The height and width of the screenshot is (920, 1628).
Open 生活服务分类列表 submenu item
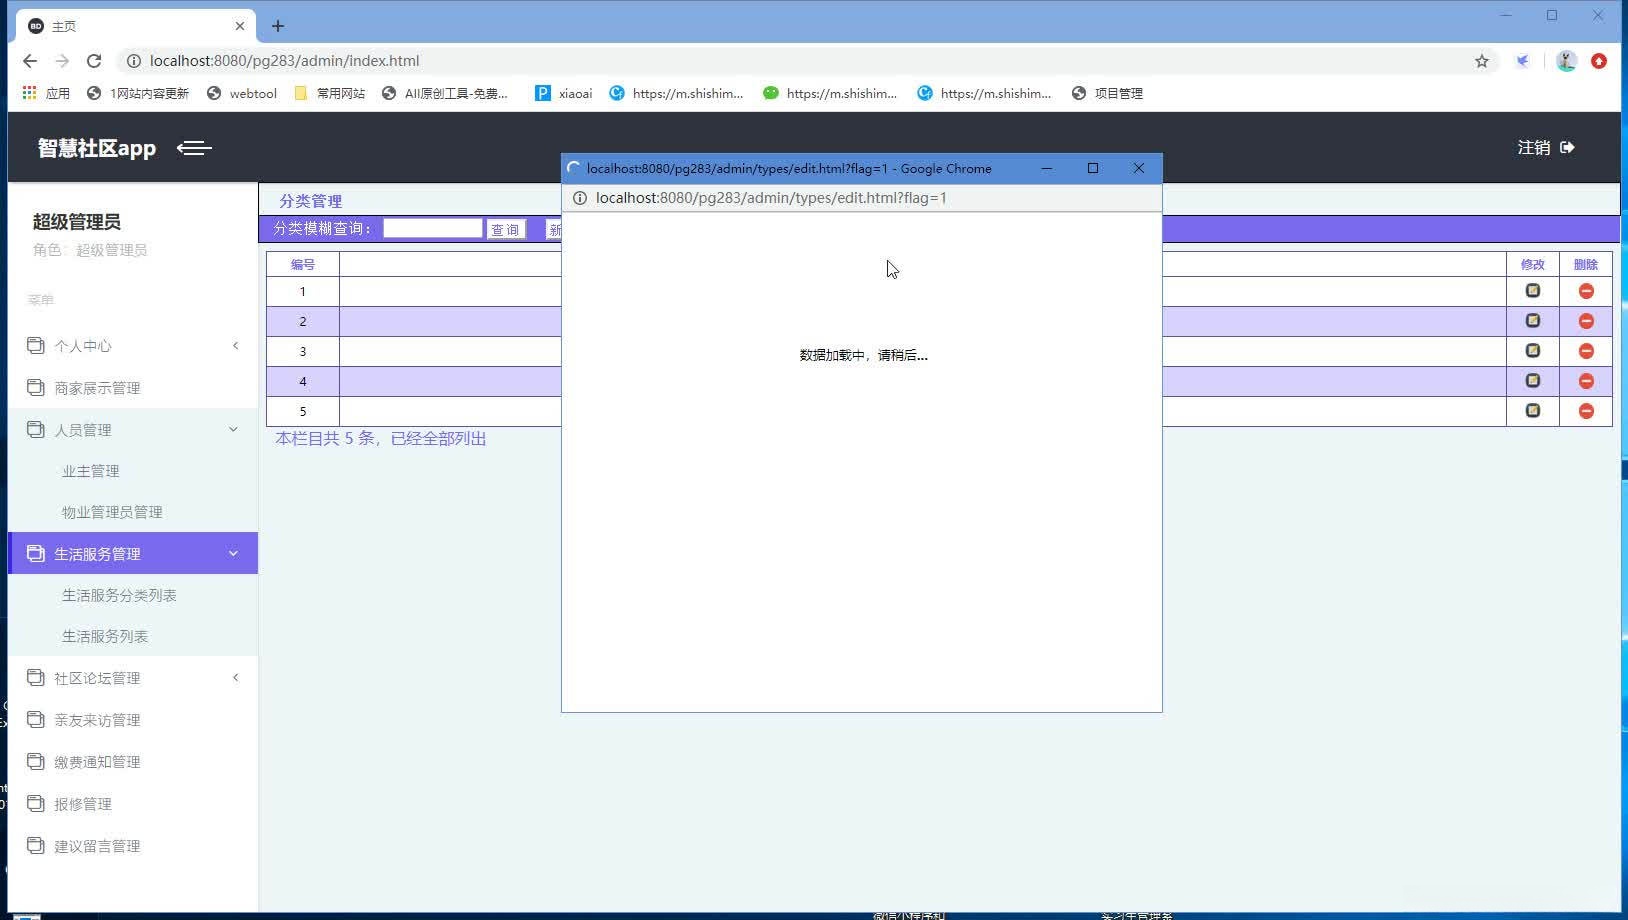(x=119, y=595)
